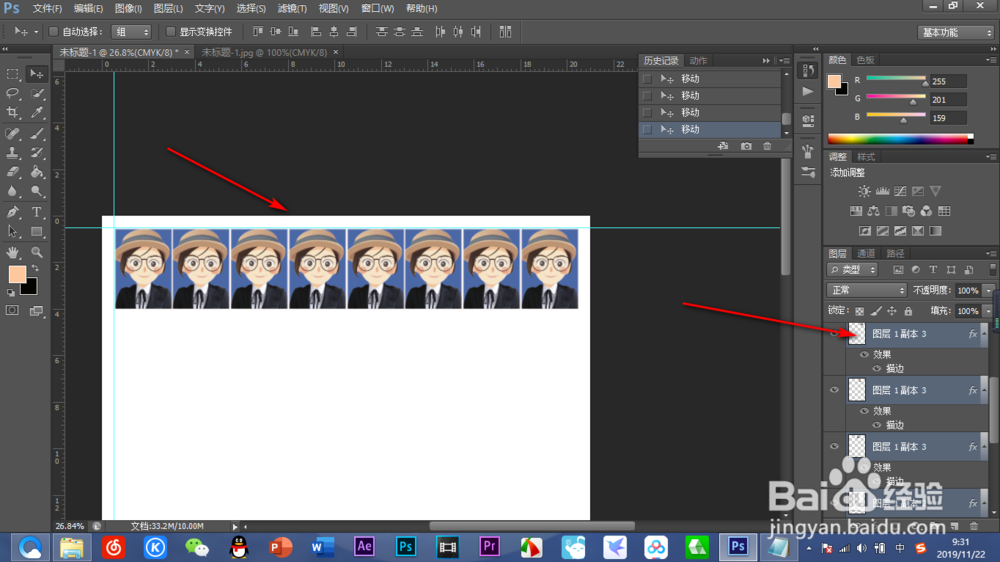
Task: Switch to the 色板 tab
Action: pyautogui.click(x=865, y=60)
